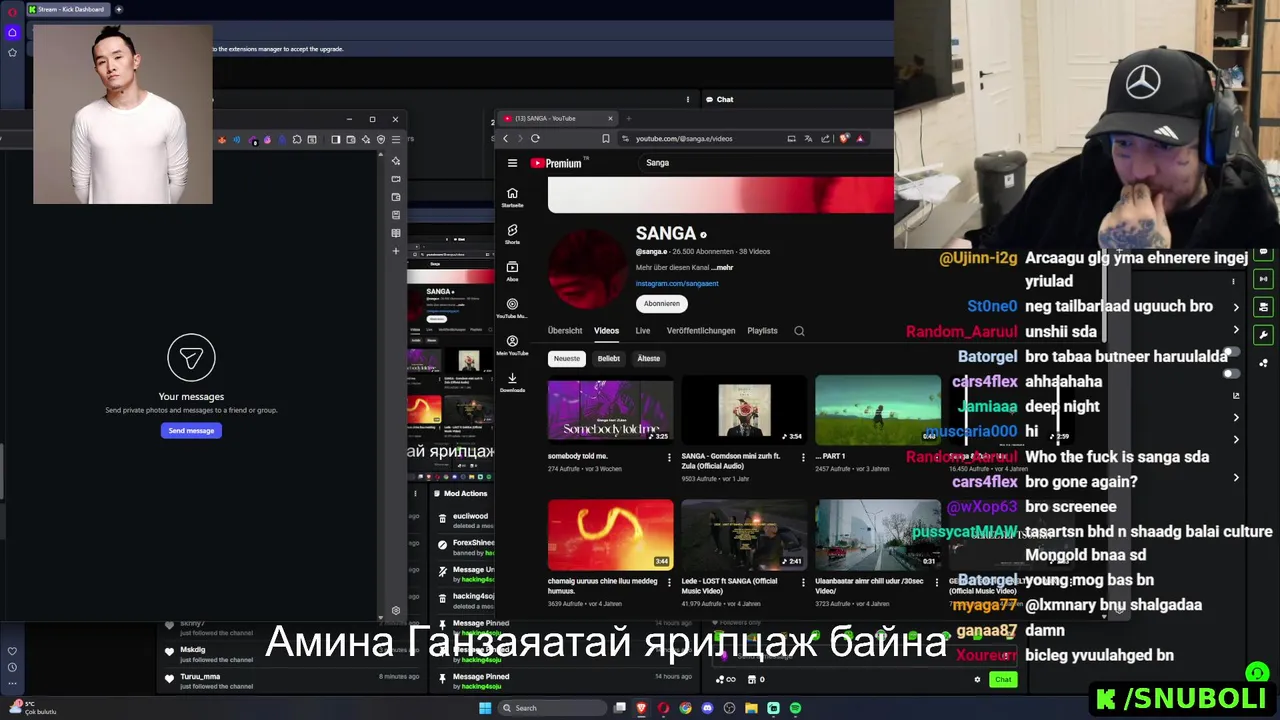Open 'Ulaanbaatar aimr chill udur' video thumbnail
The height and width of the screenshot is (720, 1280).
pos(877,534)
